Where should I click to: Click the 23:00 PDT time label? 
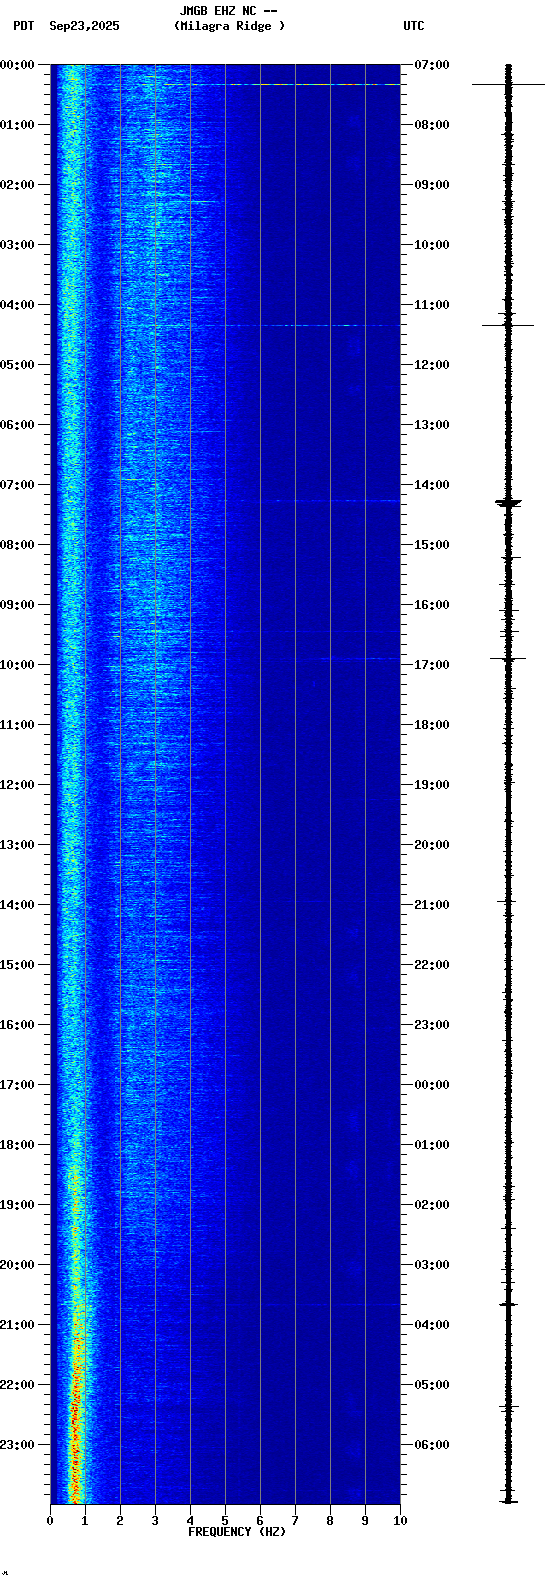point(17,1445)
